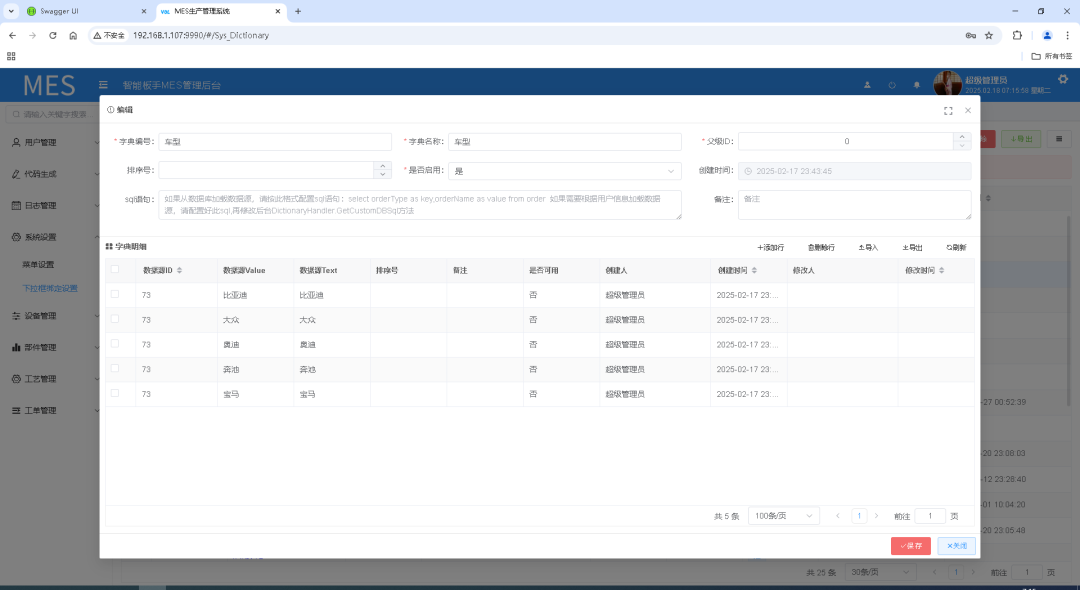This screenshot has height=590, width=1080.
Task: Click the 导出 export button in 字典明细
Action: pyautogui.click(x=912, y=247)
